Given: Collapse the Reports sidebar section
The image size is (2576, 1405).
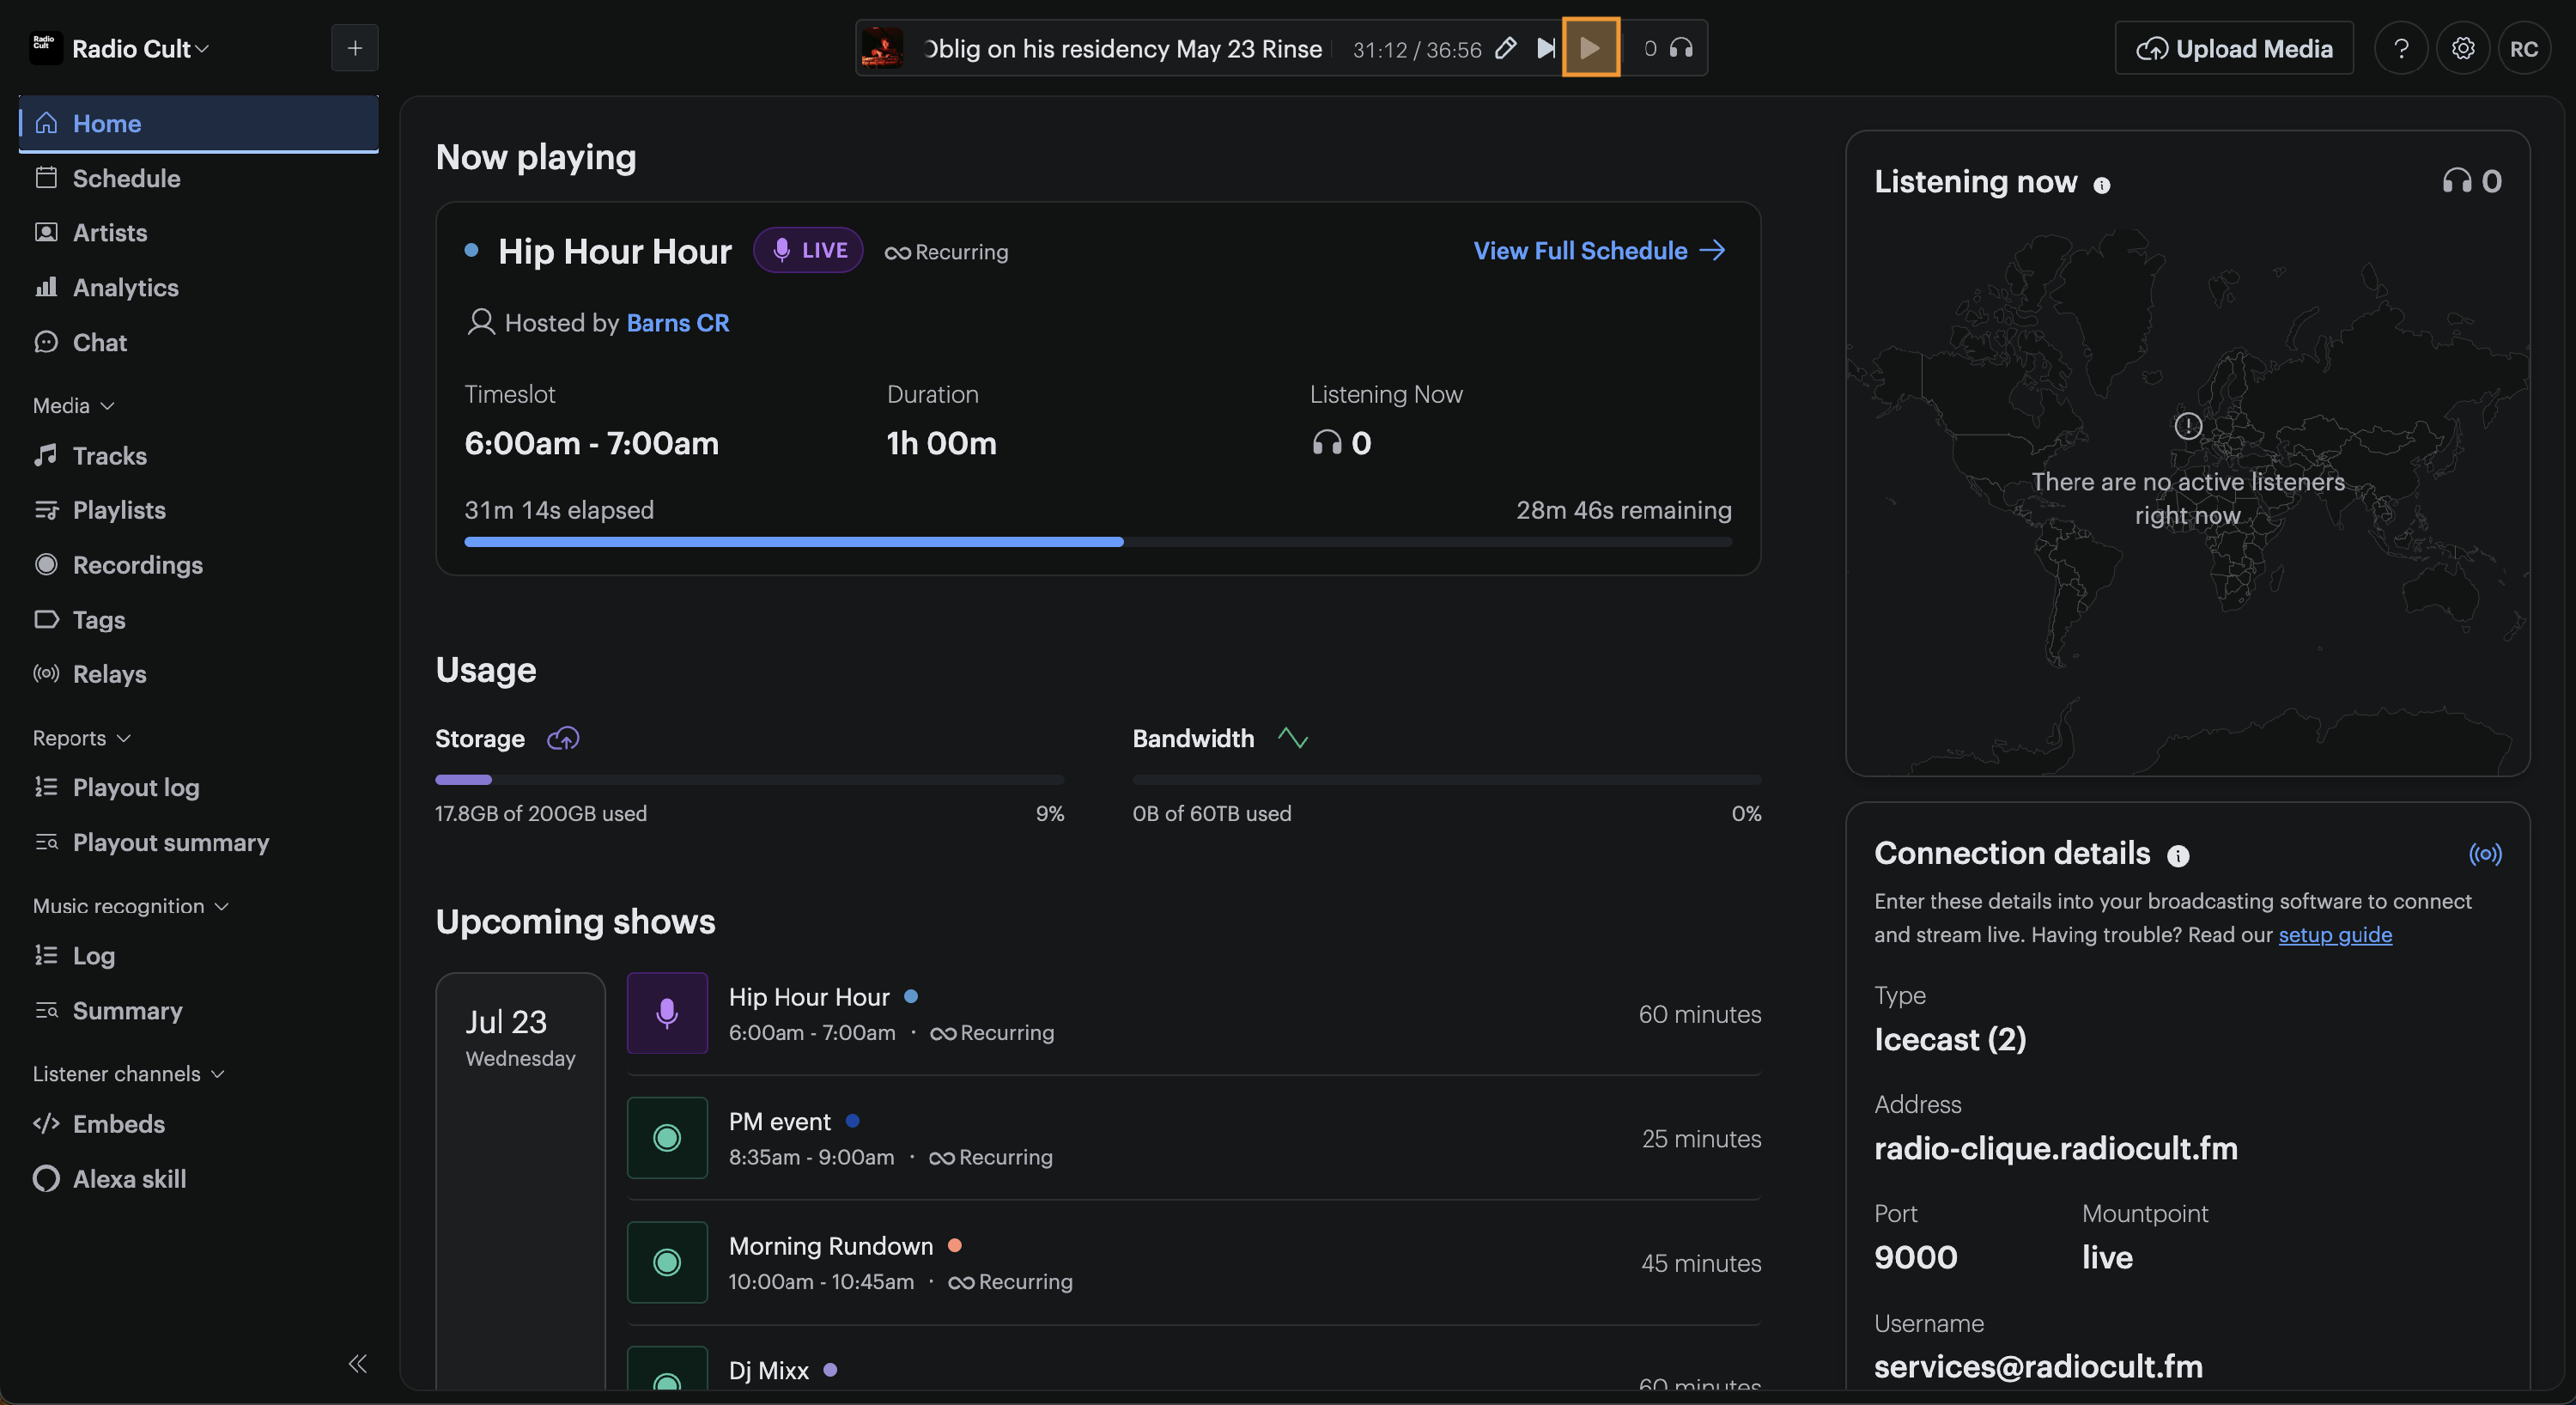Looking at the screenshot, I should 82,738.
